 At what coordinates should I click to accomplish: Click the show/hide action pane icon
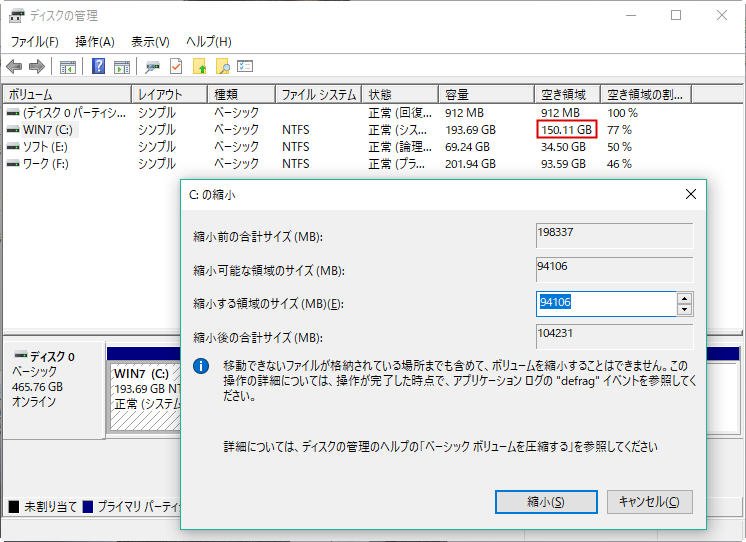(122, 67)
